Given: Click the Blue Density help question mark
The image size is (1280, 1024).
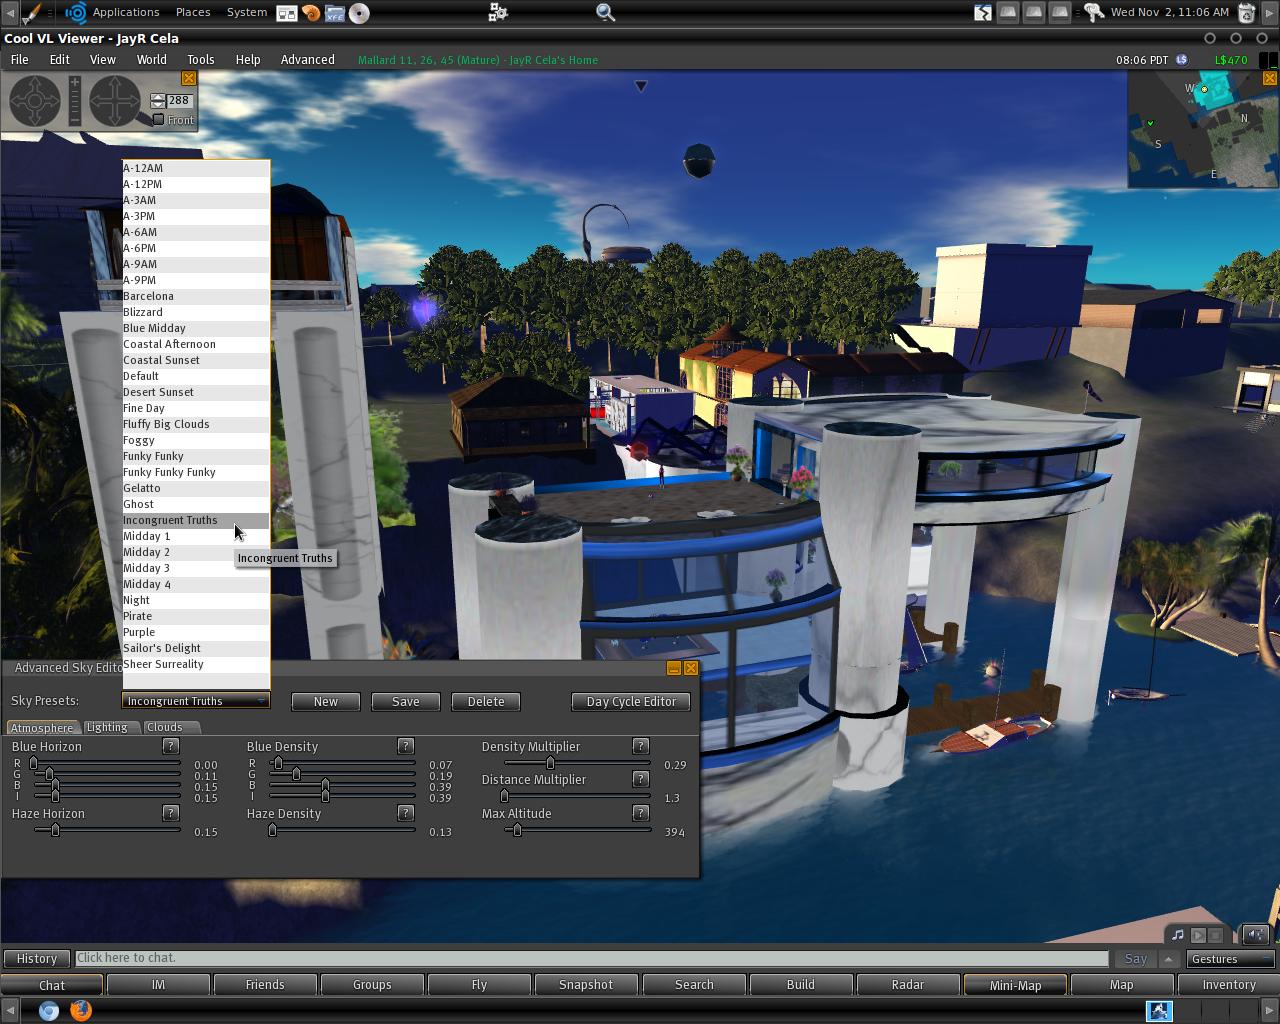Looking at the screenshot, I should coord(406,745).
